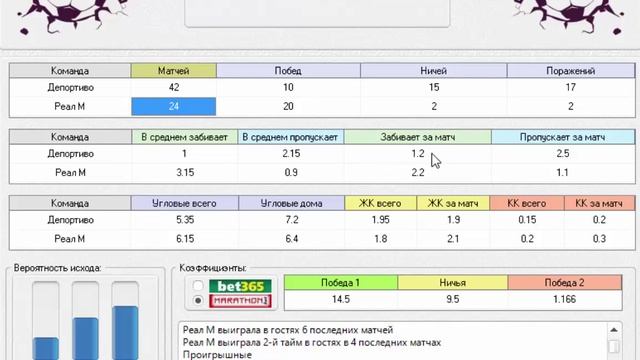Click the 'Проигрышные' line in notes
Viewport: 640px width, 360px height.
217,355
